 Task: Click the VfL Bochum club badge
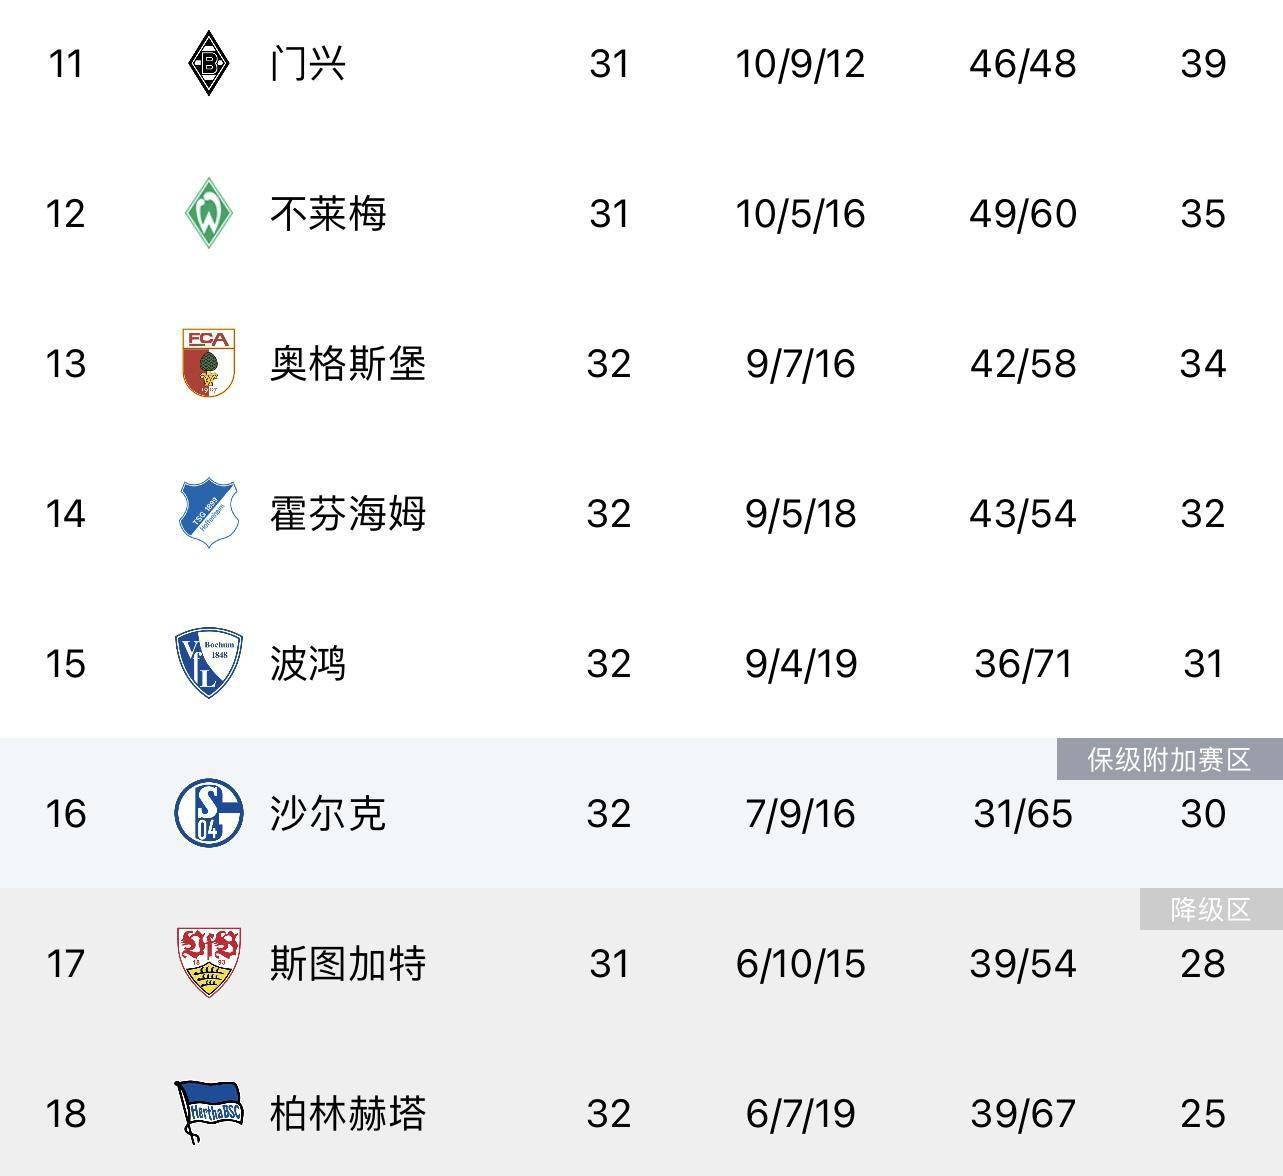pos(208,663)
